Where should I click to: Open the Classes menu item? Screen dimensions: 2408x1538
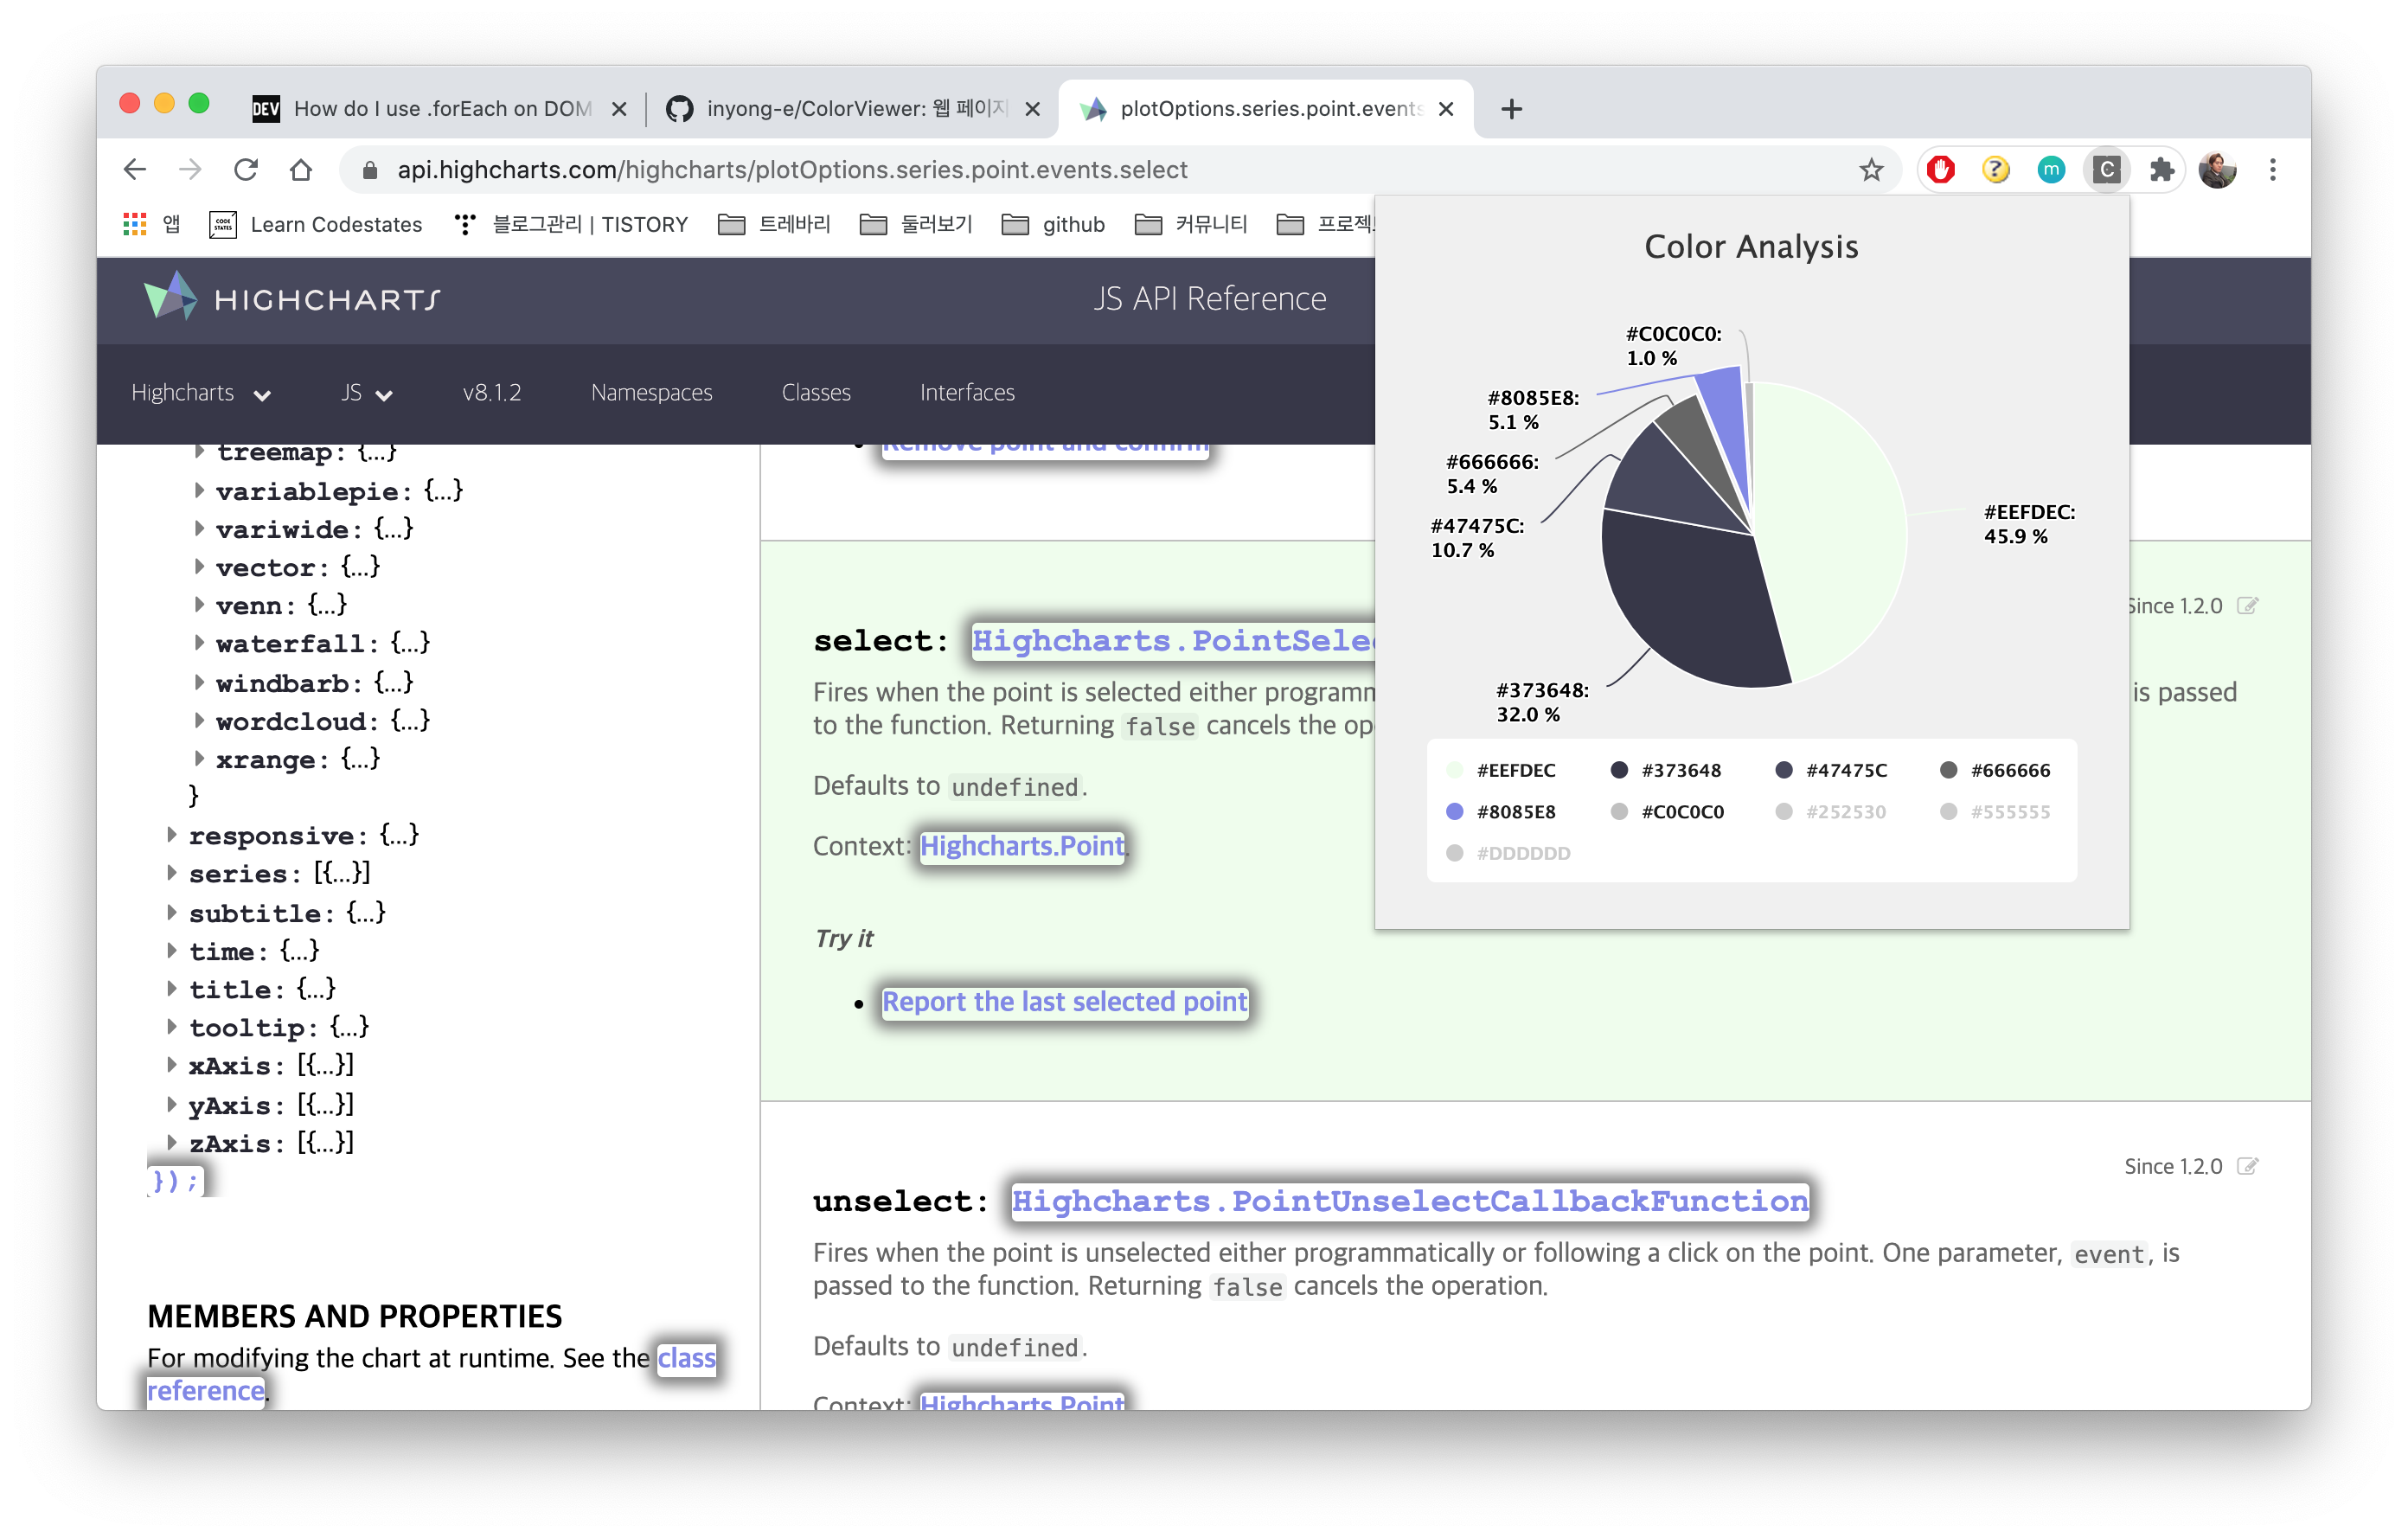coord(816,392)
